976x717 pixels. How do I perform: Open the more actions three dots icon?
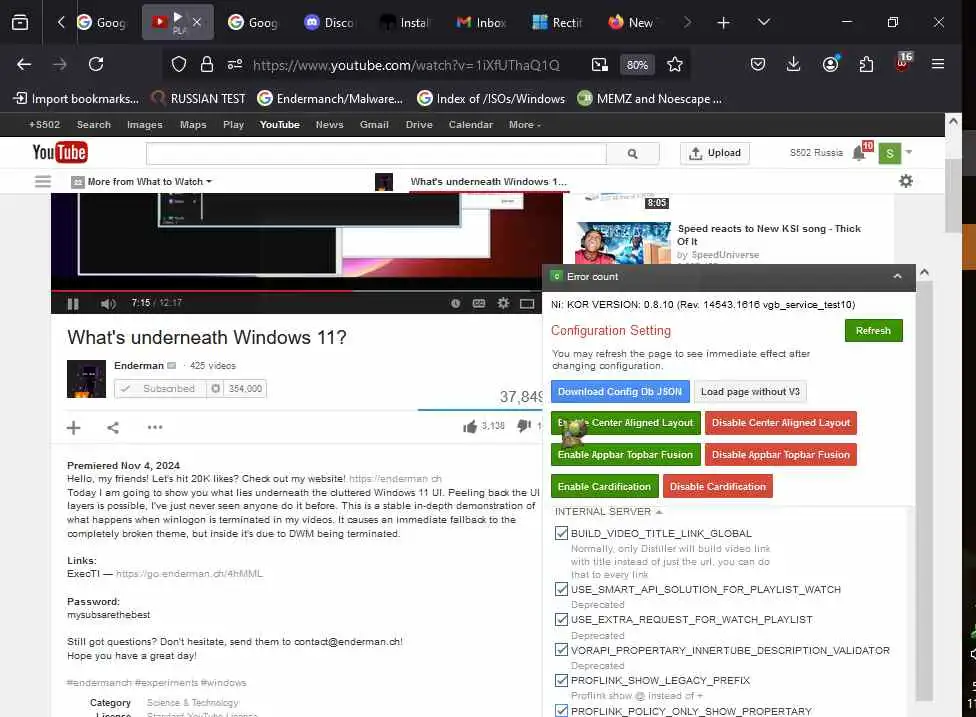pyautogui.click(x=155, y=427)
